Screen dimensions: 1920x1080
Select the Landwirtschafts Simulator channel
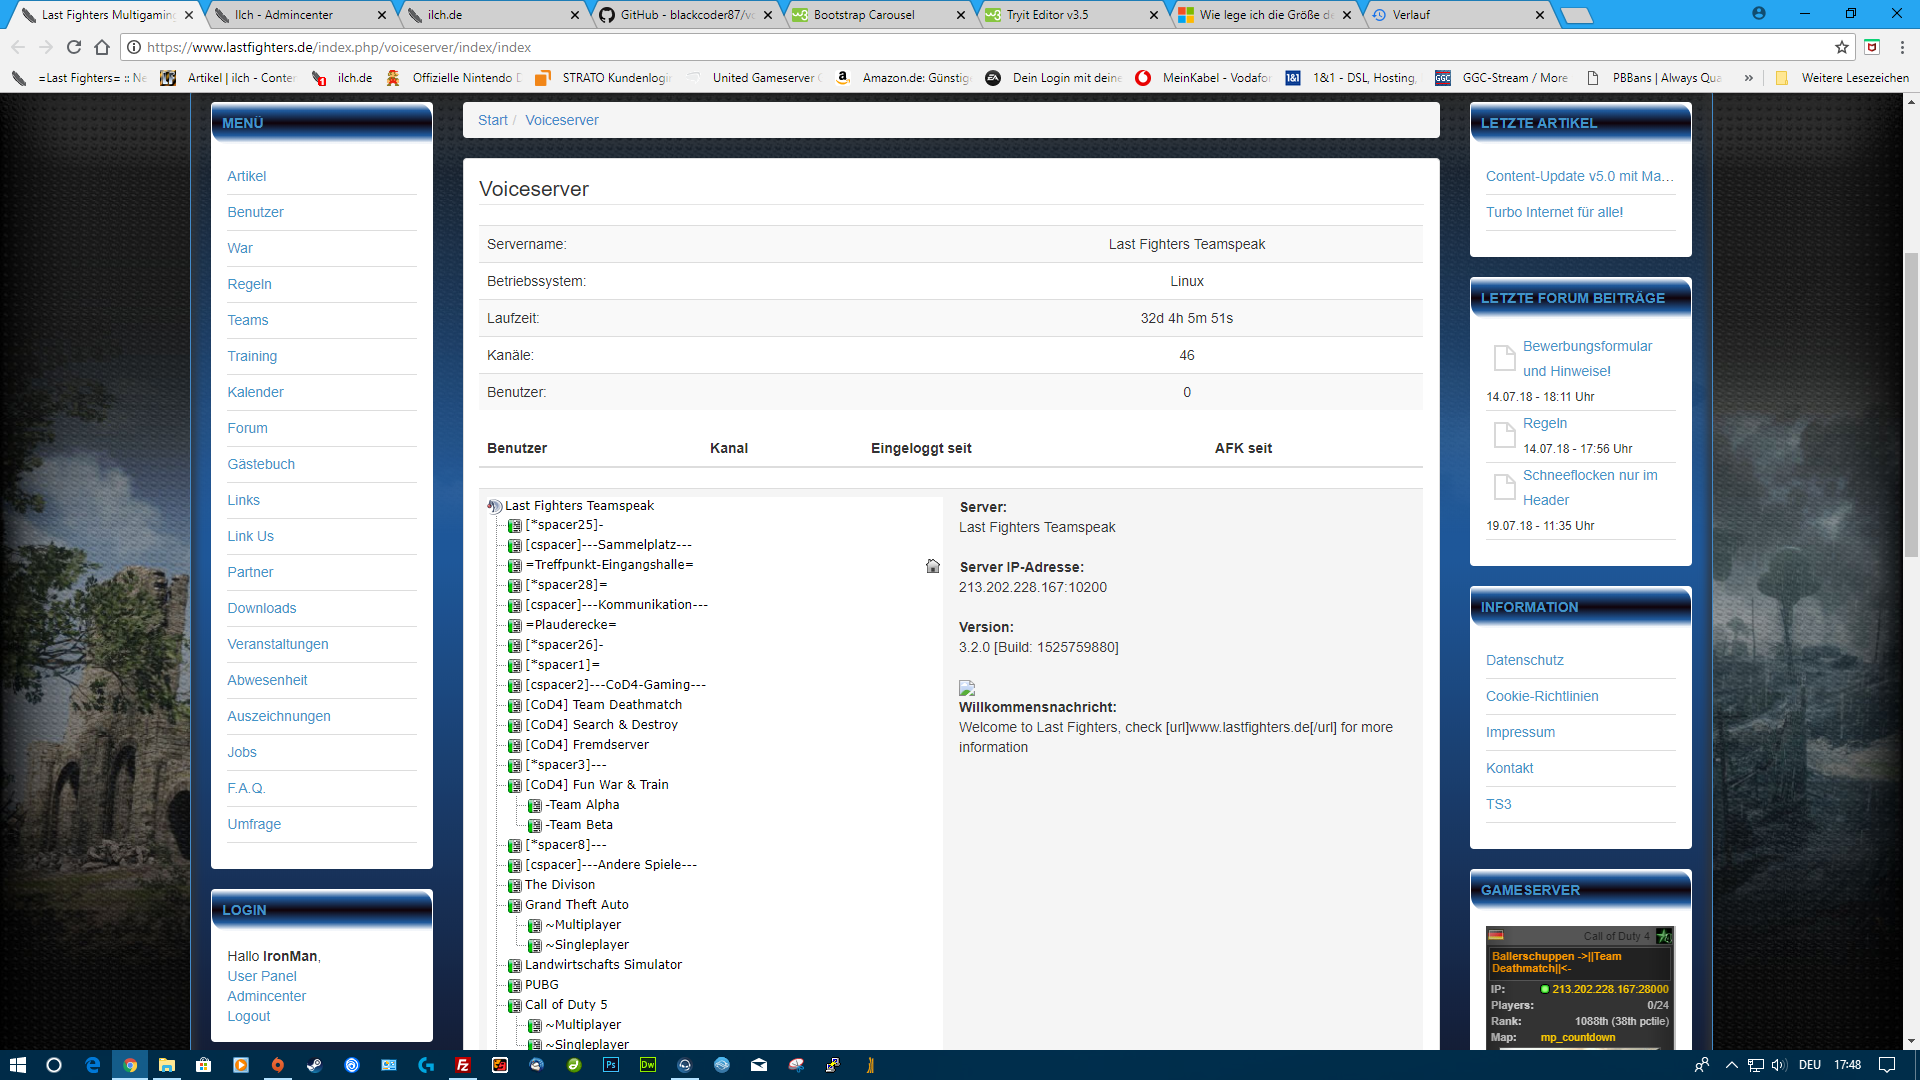pyautogui.click(x=603, y=965)
